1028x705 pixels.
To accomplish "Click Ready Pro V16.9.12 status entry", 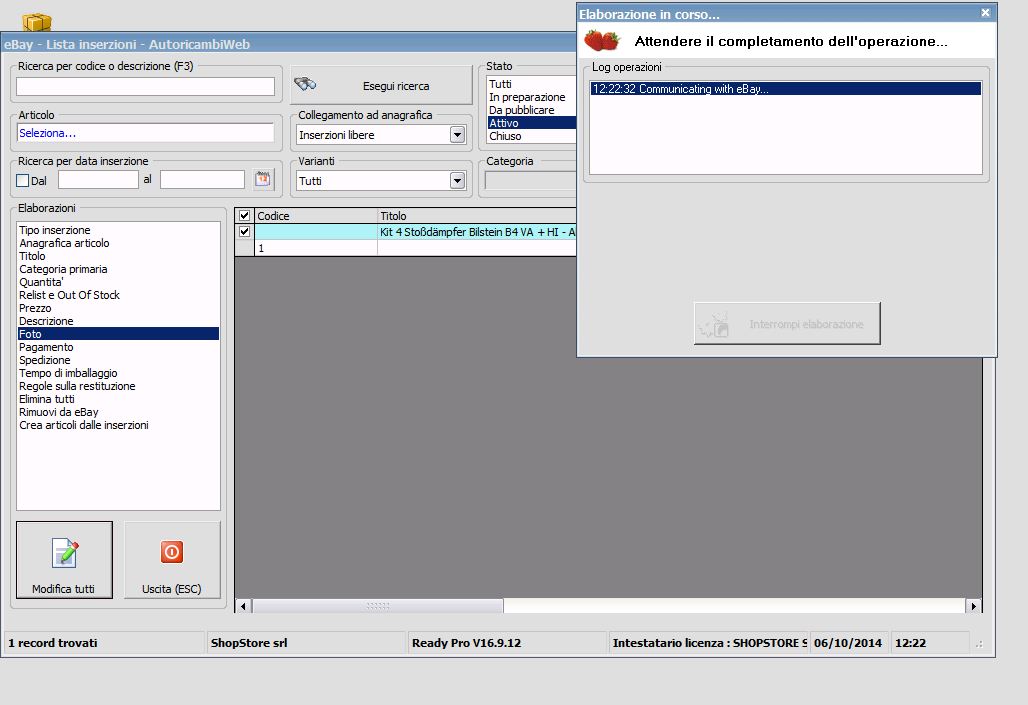I will [x=466, y=643].
